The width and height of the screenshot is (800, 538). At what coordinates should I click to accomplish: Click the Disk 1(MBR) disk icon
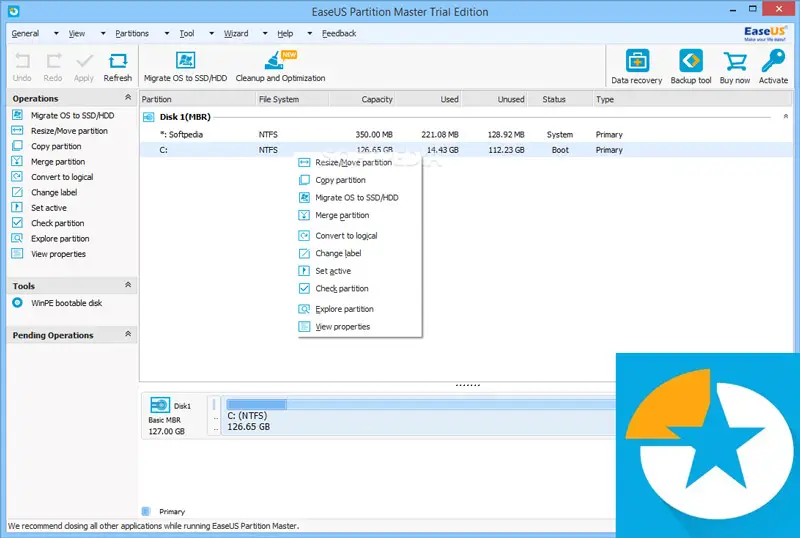pos(148,117)
